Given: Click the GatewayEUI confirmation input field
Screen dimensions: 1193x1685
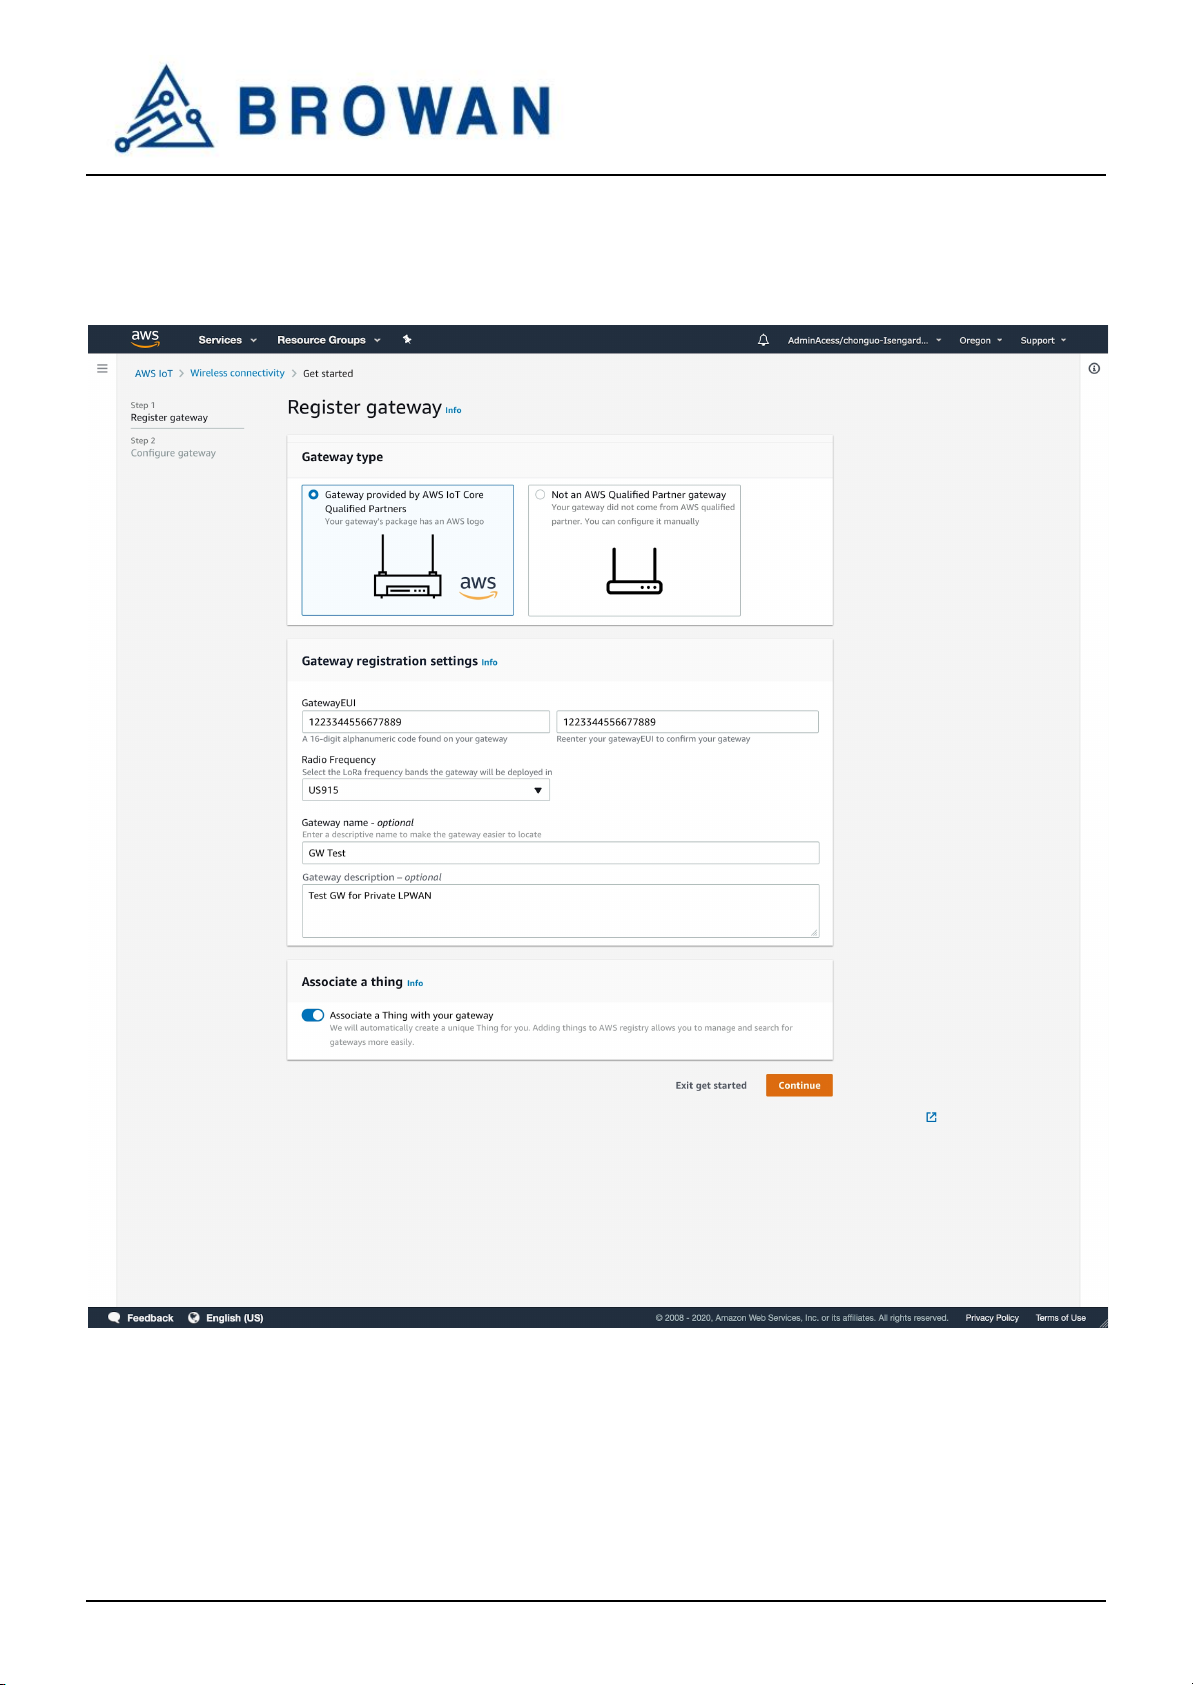Looking at the screenshot, I should pyautogui.click(x=687, y=721).
